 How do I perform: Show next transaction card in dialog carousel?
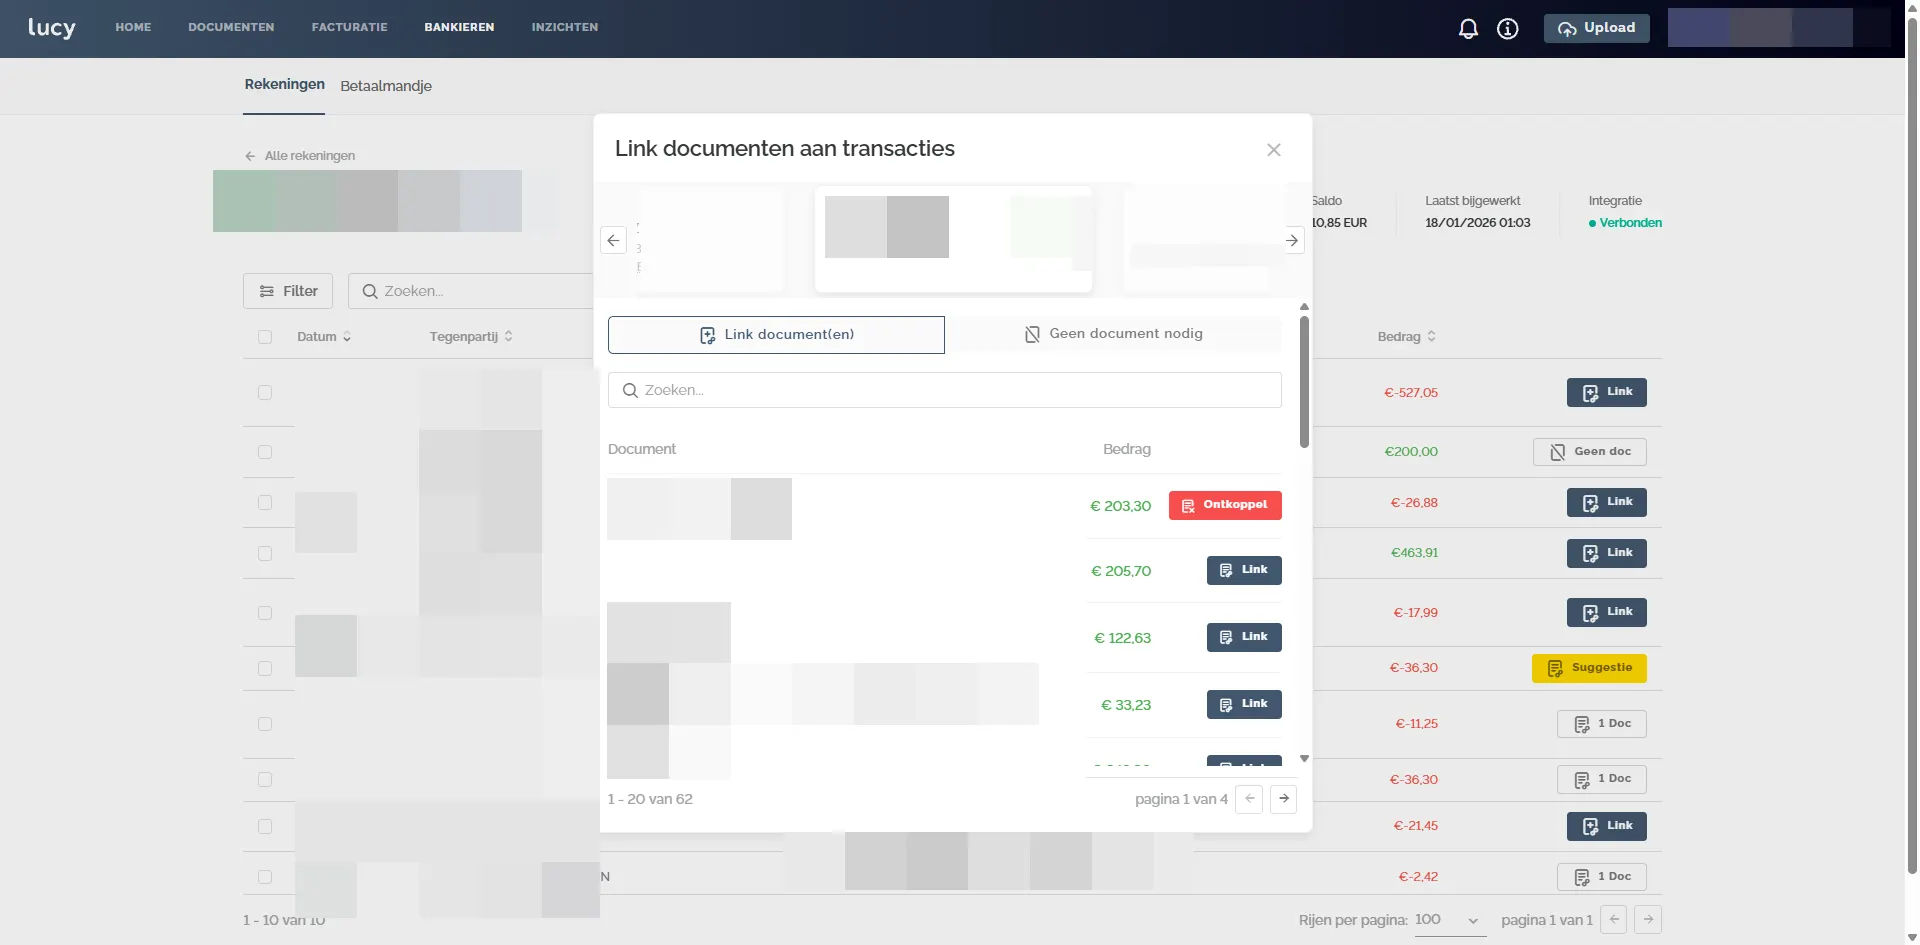coord(1292,241)
